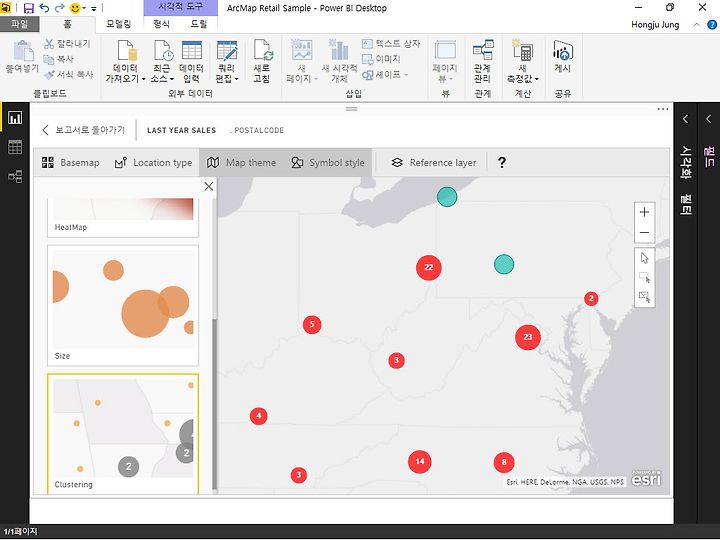Open the smiley feedback icon
The image size is (720, 540).
75,8
